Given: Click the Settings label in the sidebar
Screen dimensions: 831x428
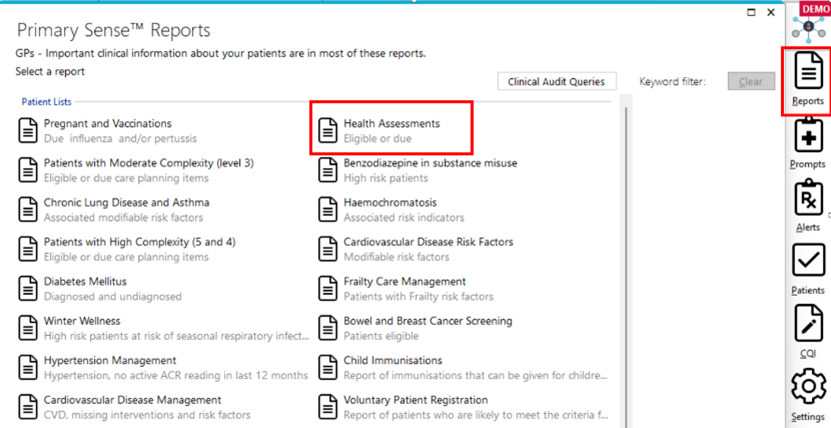Looking at the screenshot, I should (808, 416).
